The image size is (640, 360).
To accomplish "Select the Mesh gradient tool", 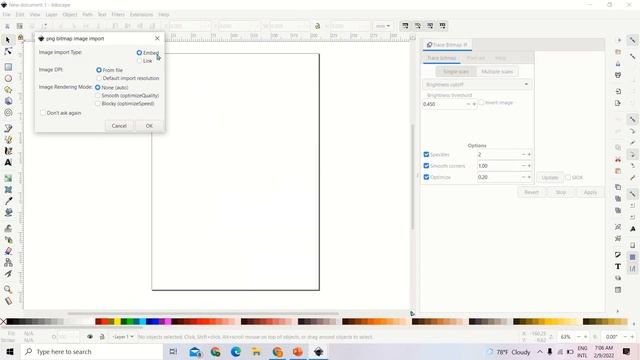I will tap(8, 190).
